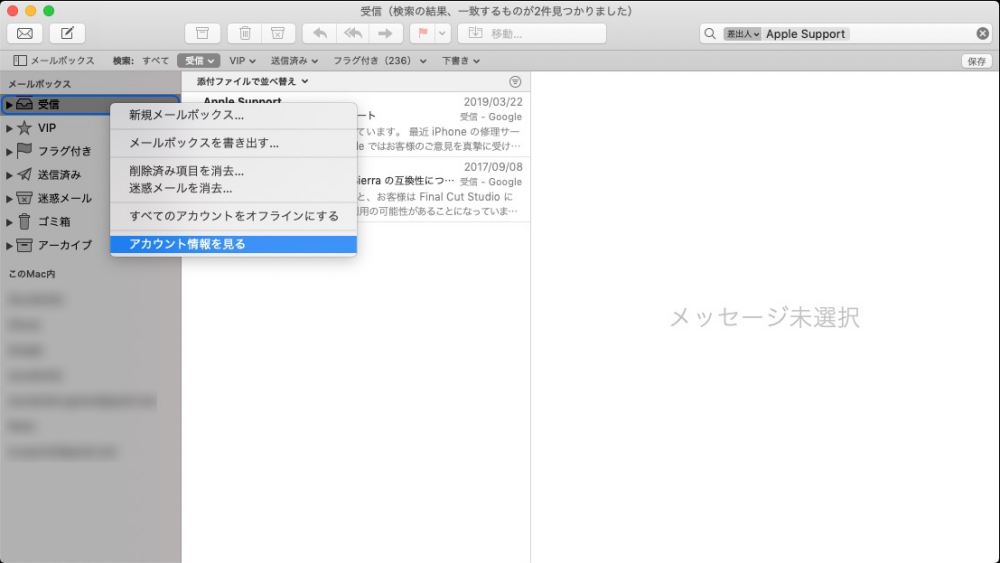
Task: Expand the VIP disclosure triangle
Action: click(x=9, y=128)
